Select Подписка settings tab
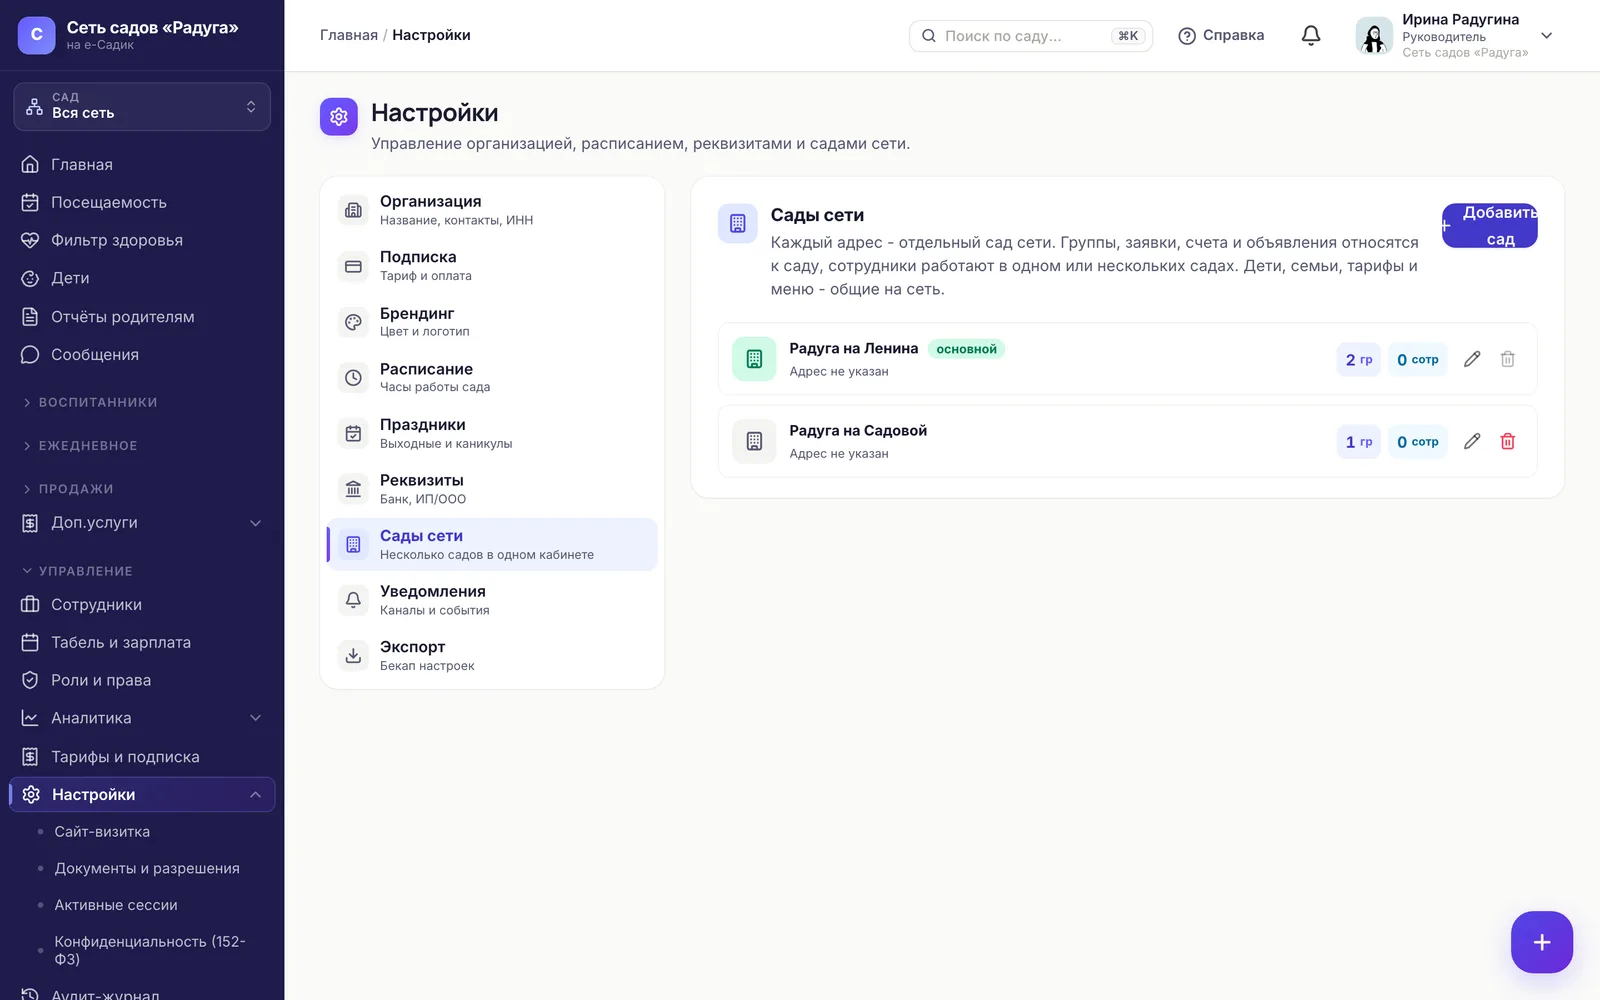This screenshot has height=1000, width=1600. pyautogui.click(x=492, y=266)
